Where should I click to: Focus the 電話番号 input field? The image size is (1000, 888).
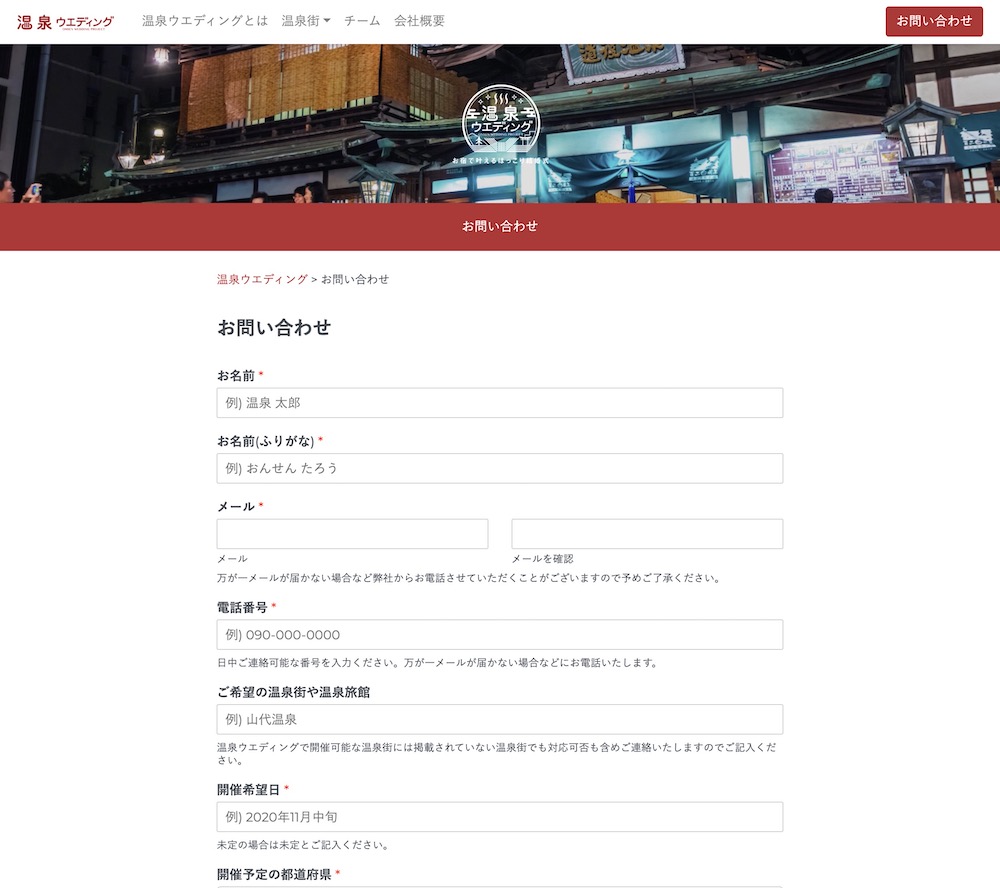pos(499,635)
